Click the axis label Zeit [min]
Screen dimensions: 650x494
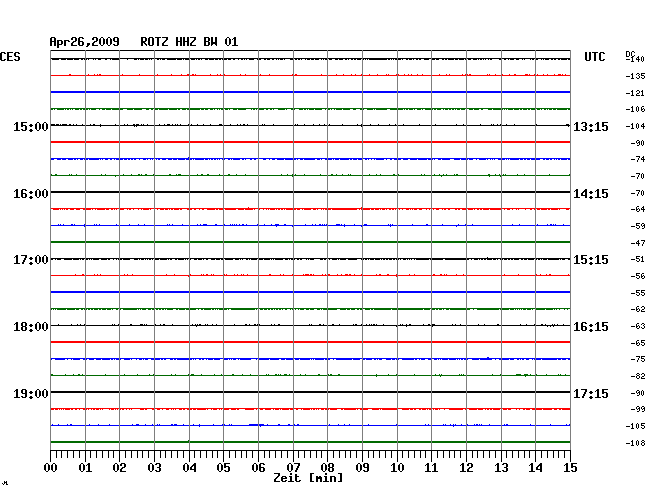[308, 478]
